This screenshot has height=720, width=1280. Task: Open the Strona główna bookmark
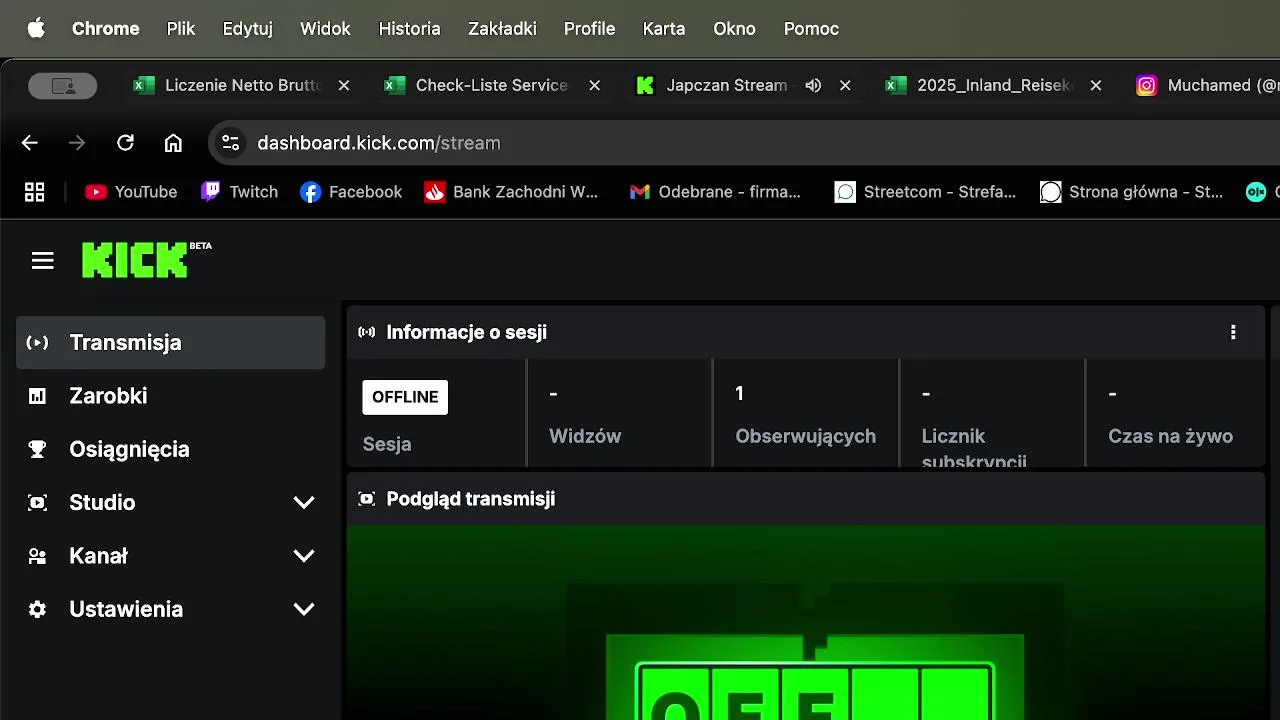[x=1132, y=192]
